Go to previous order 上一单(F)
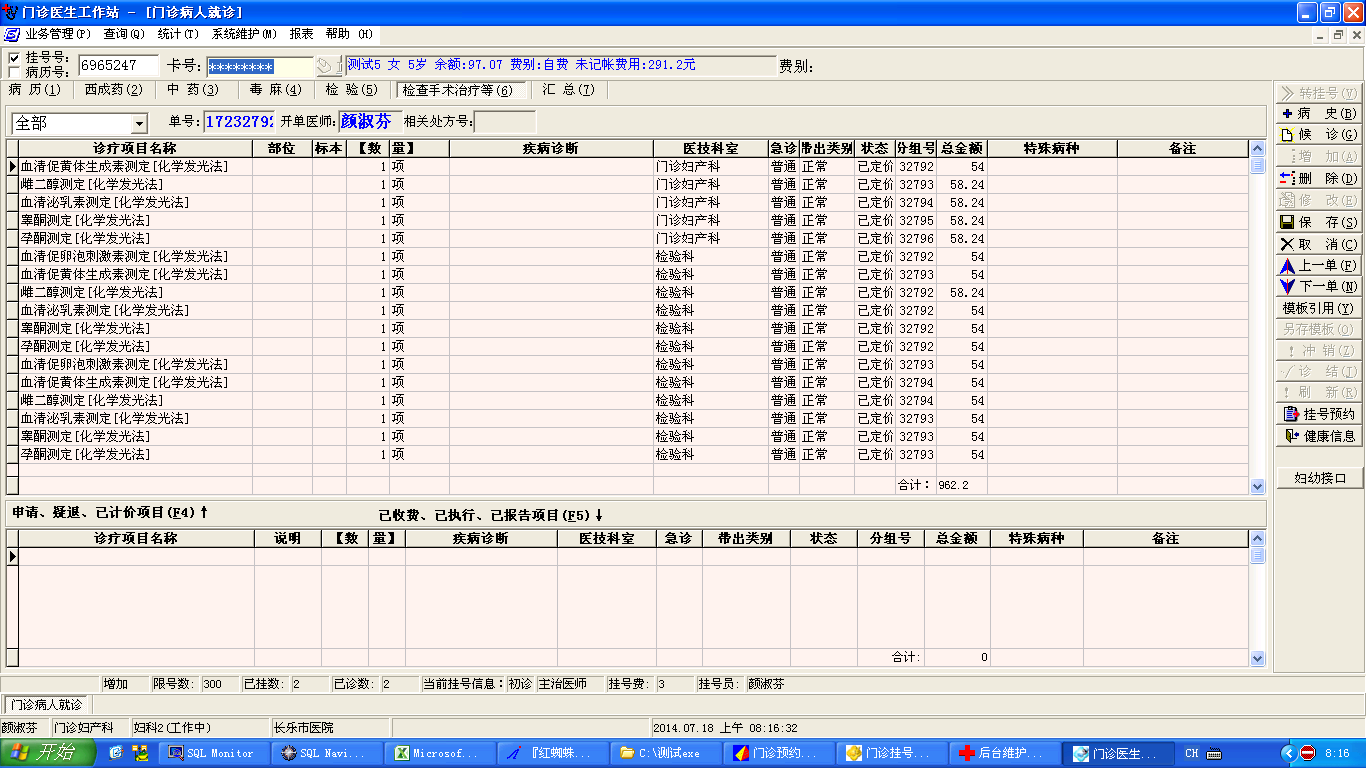 (1319, 266)
